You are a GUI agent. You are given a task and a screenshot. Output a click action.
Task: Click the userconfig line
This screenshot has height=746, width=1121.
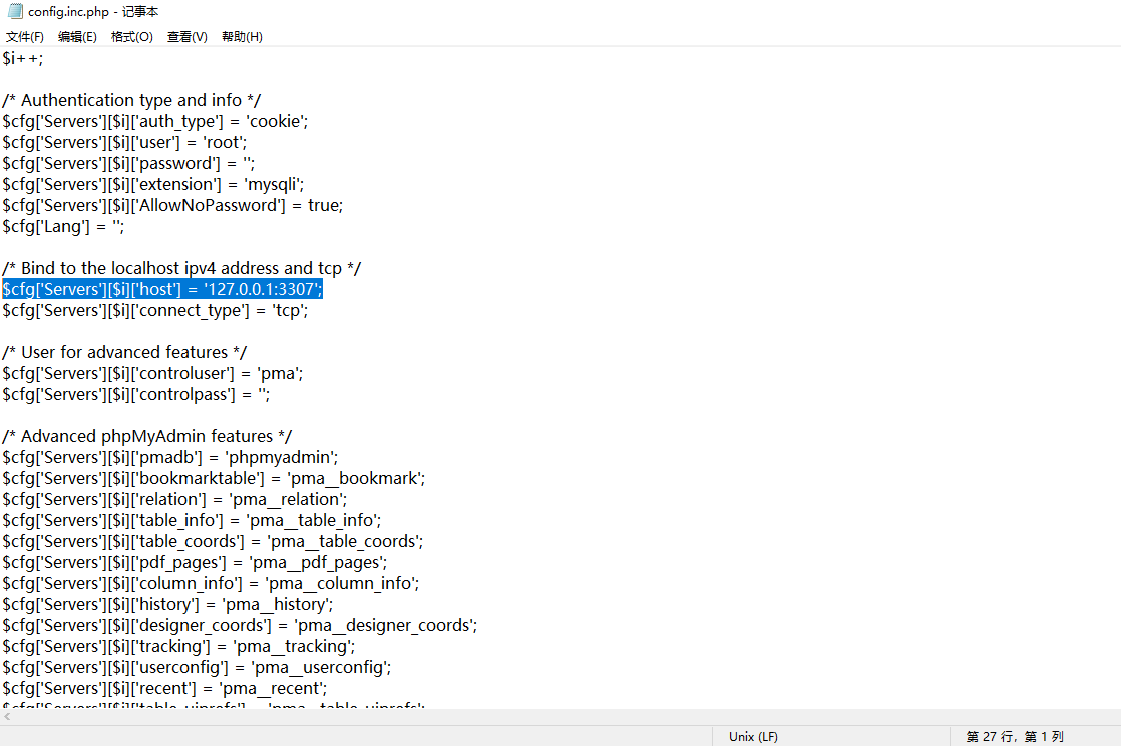tap(197, 667)
